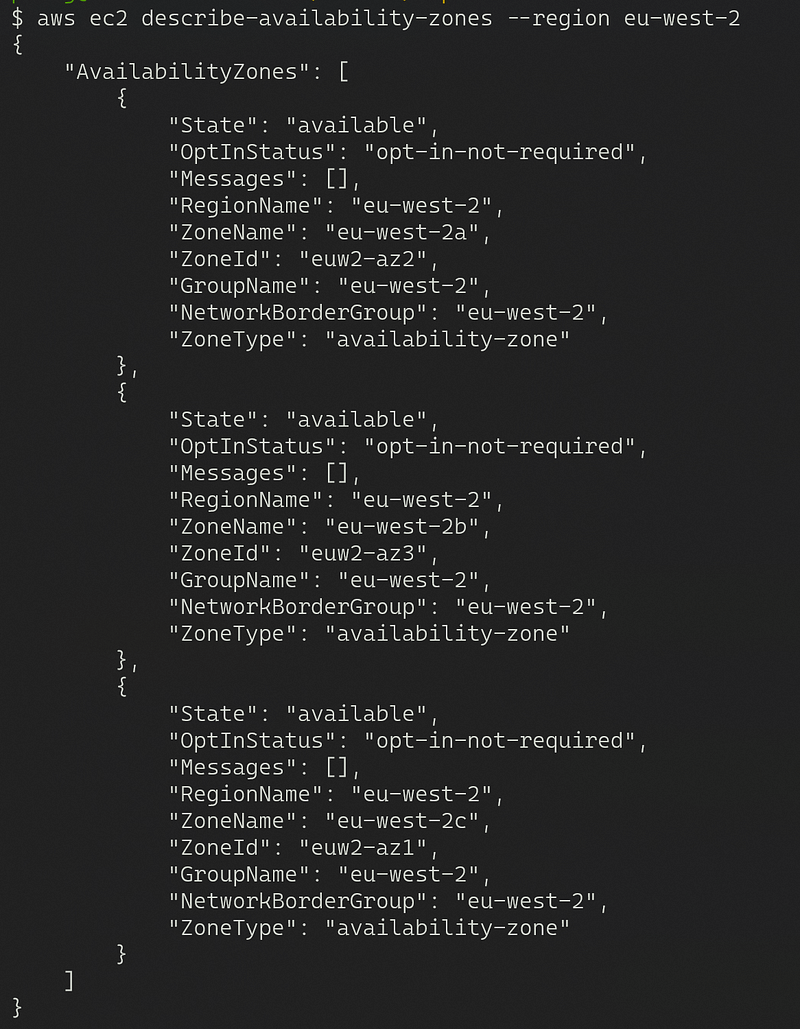Click the opening curly brace below the command
The height and width of the screenshot is (1029, 800).
tap(17, 45)
